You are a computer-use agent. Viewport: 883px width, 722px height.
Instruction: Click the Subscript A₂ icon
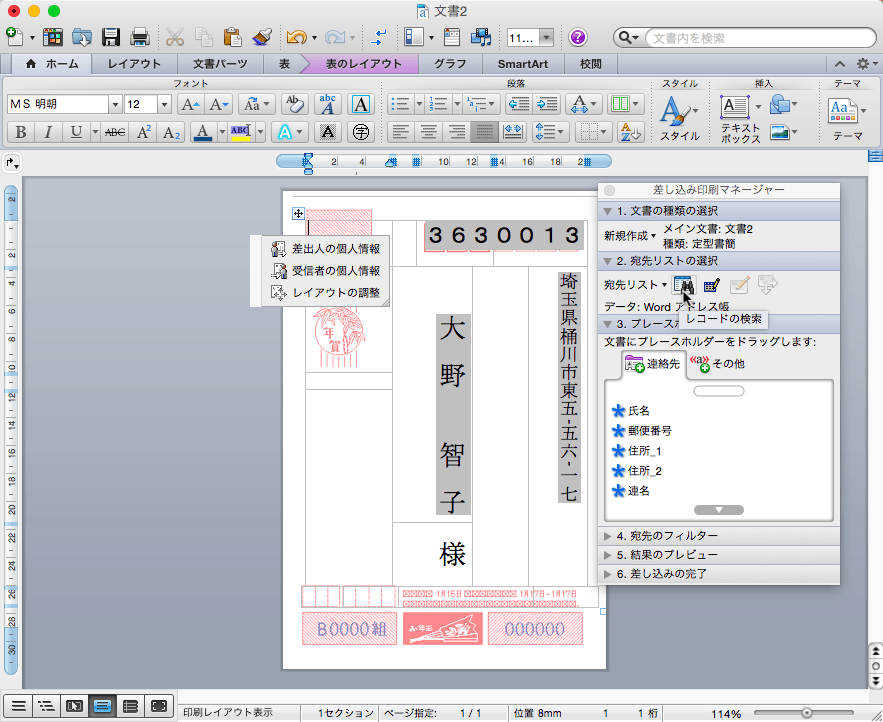(x=171, y=133)
